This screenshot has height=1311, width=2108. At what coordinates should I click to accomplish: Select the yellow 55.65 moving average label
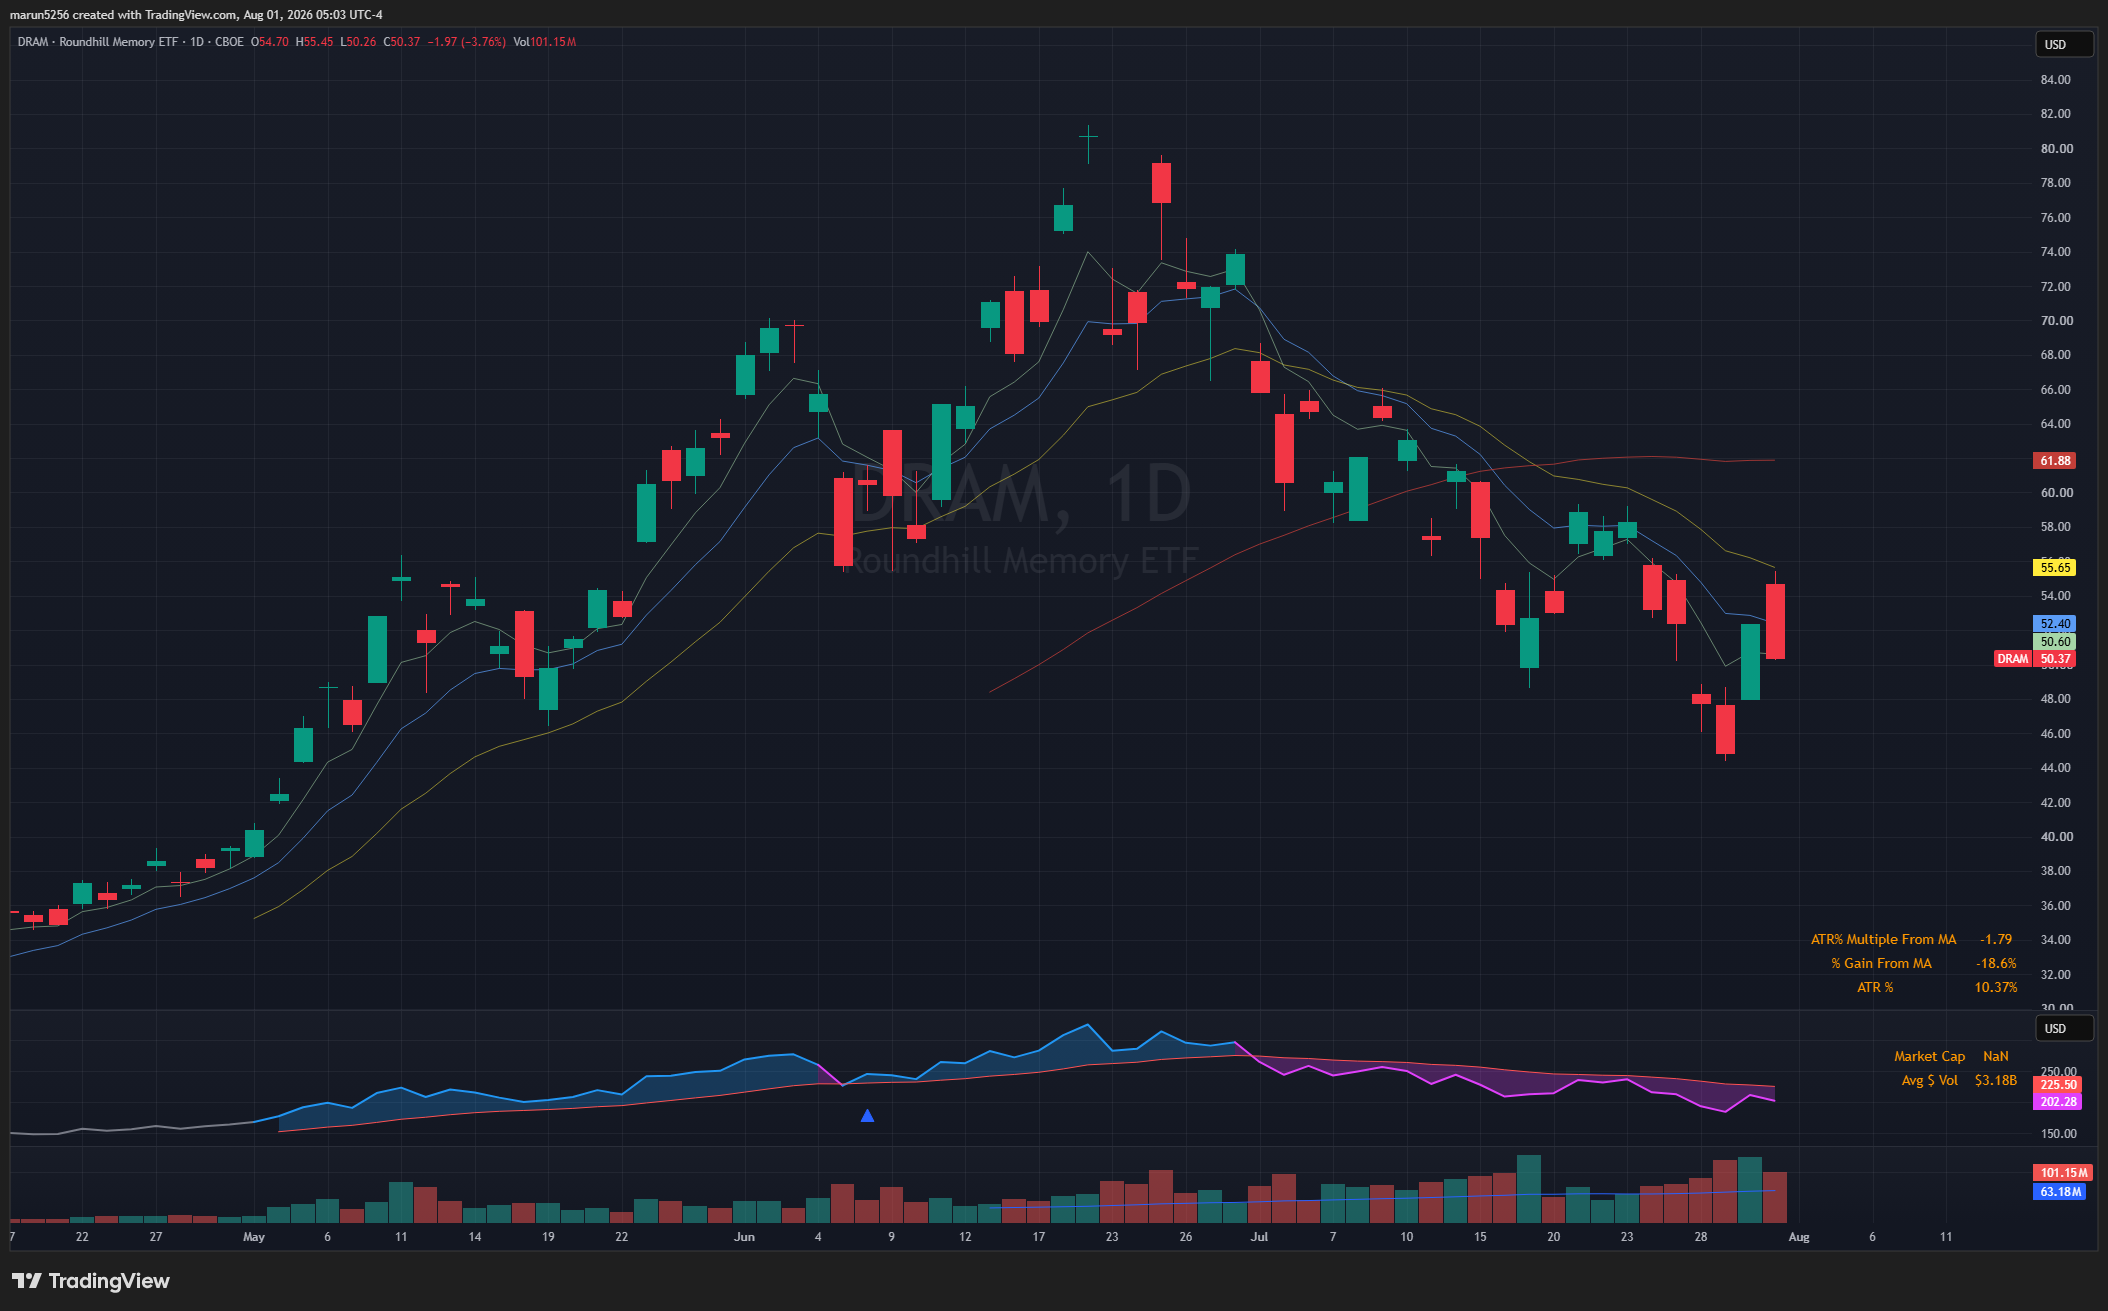tap(2054, 568)
